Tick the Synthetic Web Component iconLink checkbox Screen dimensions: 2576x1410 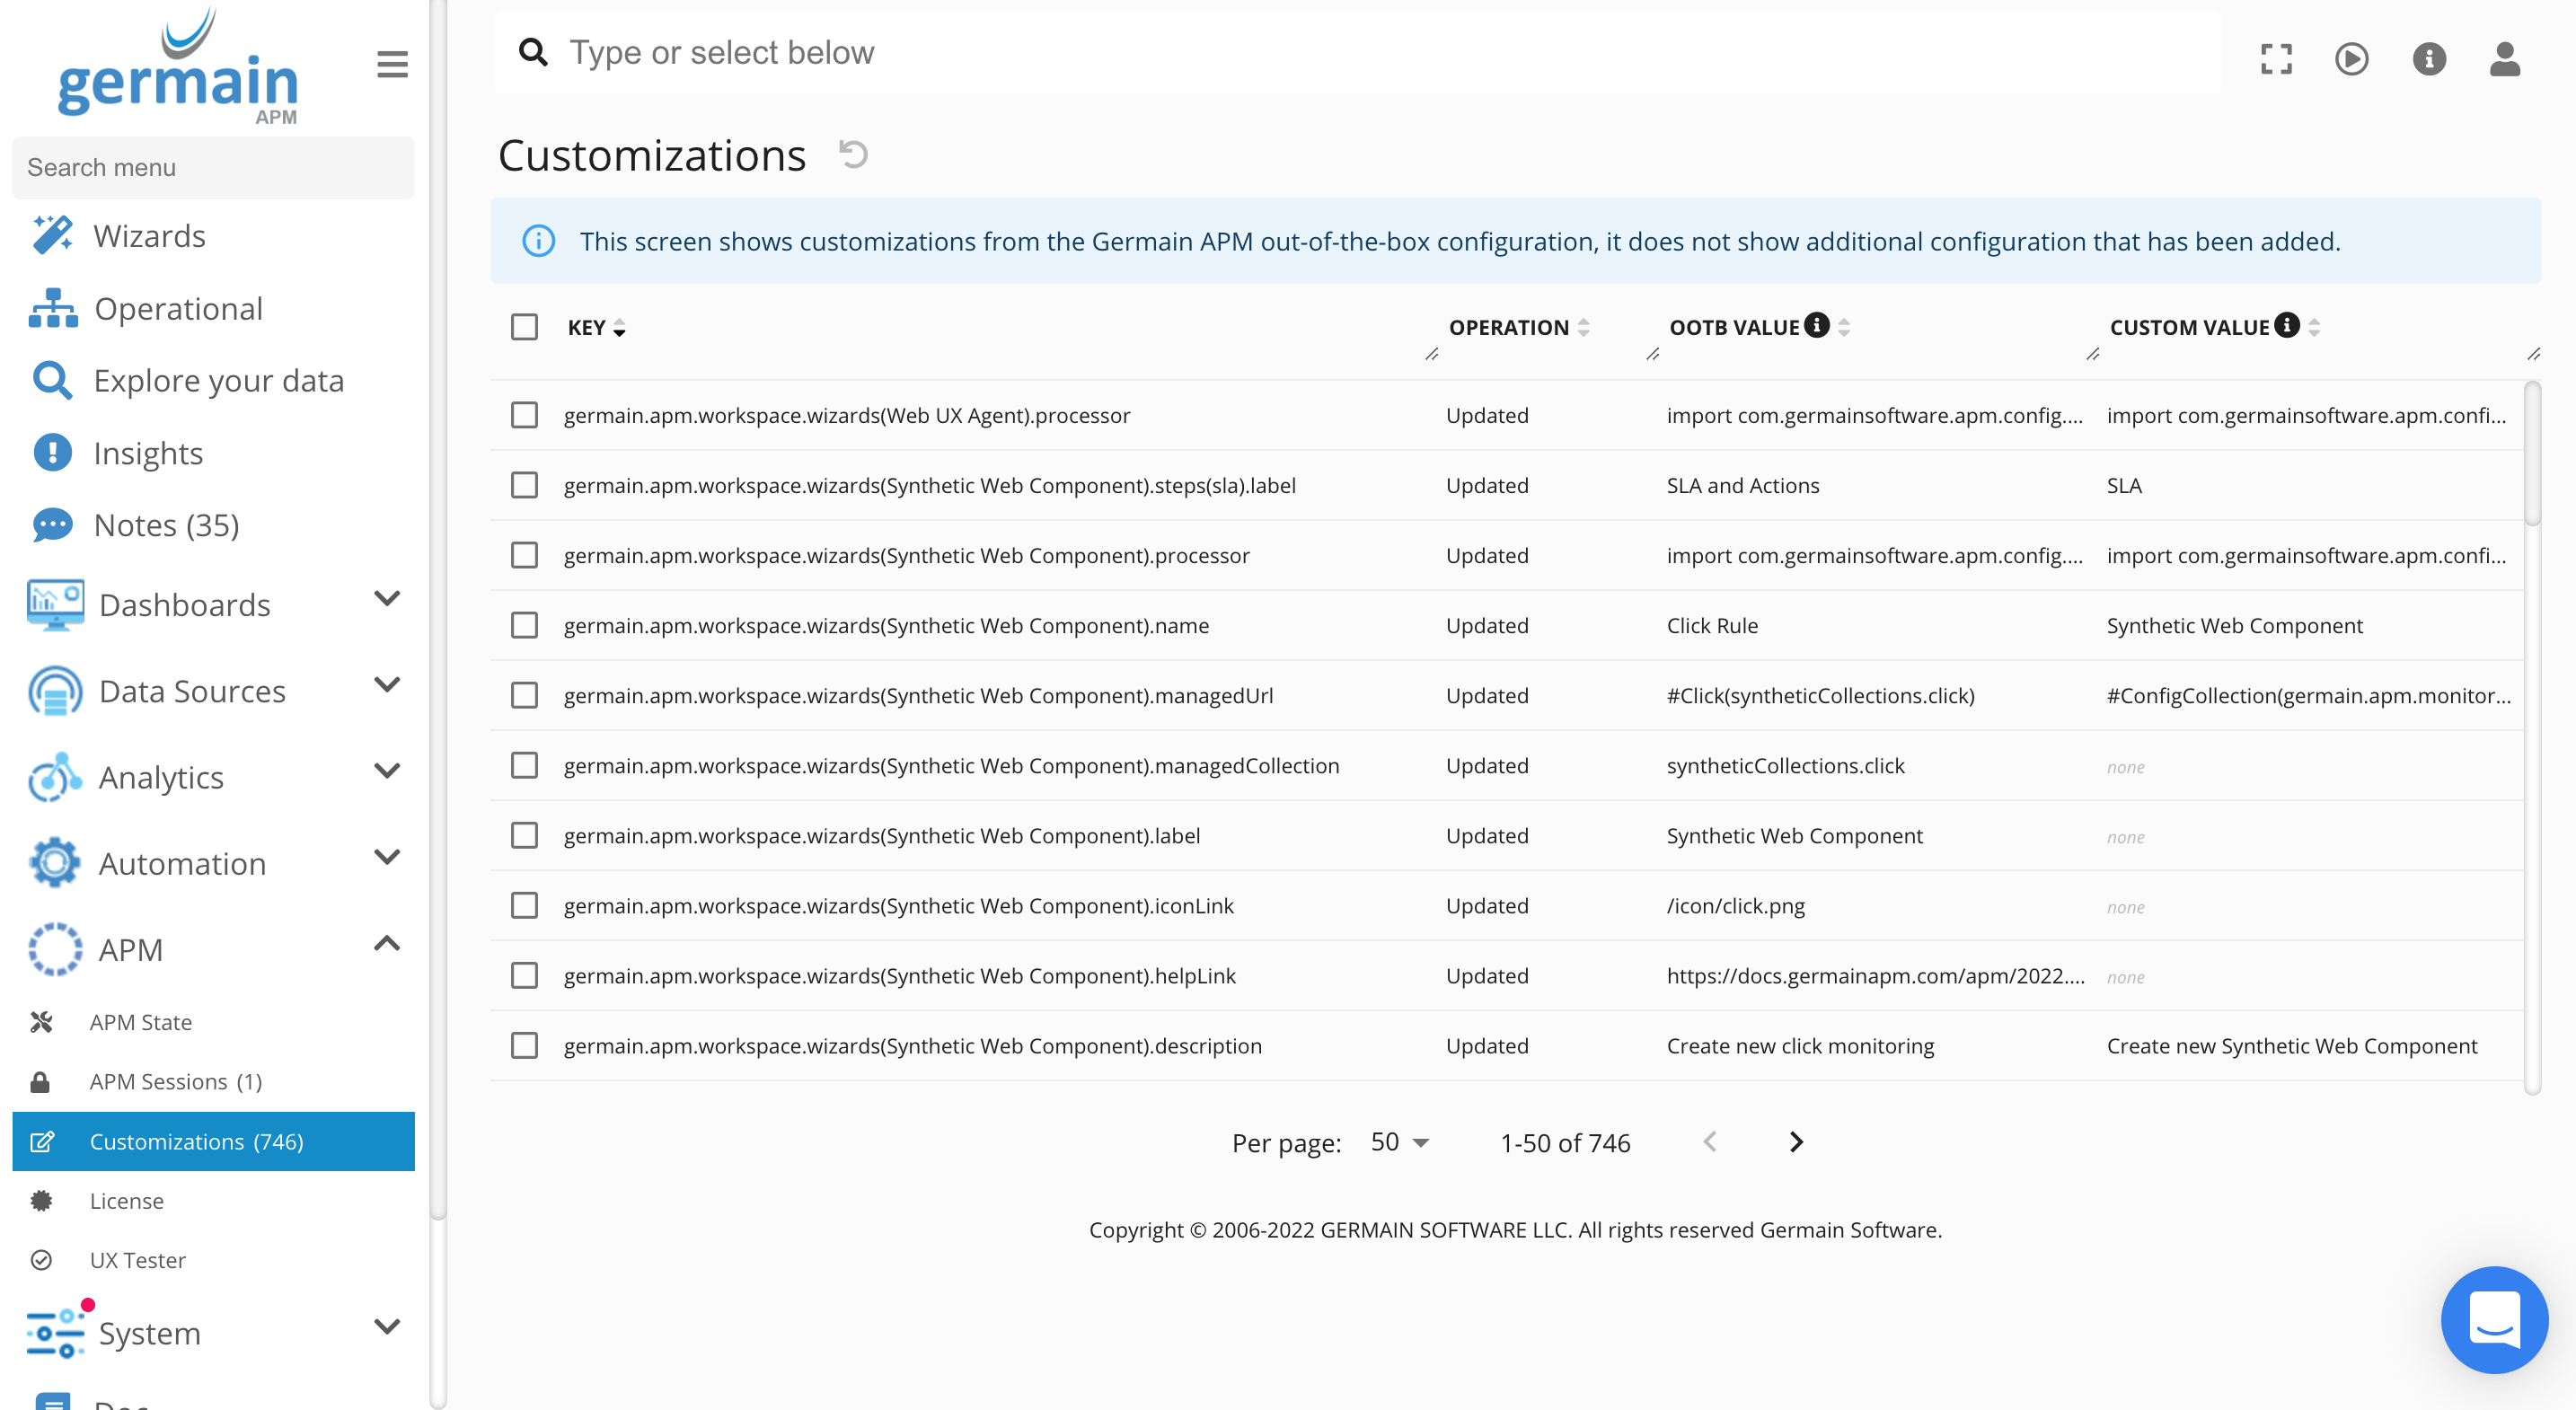click(x=524, y=905)
